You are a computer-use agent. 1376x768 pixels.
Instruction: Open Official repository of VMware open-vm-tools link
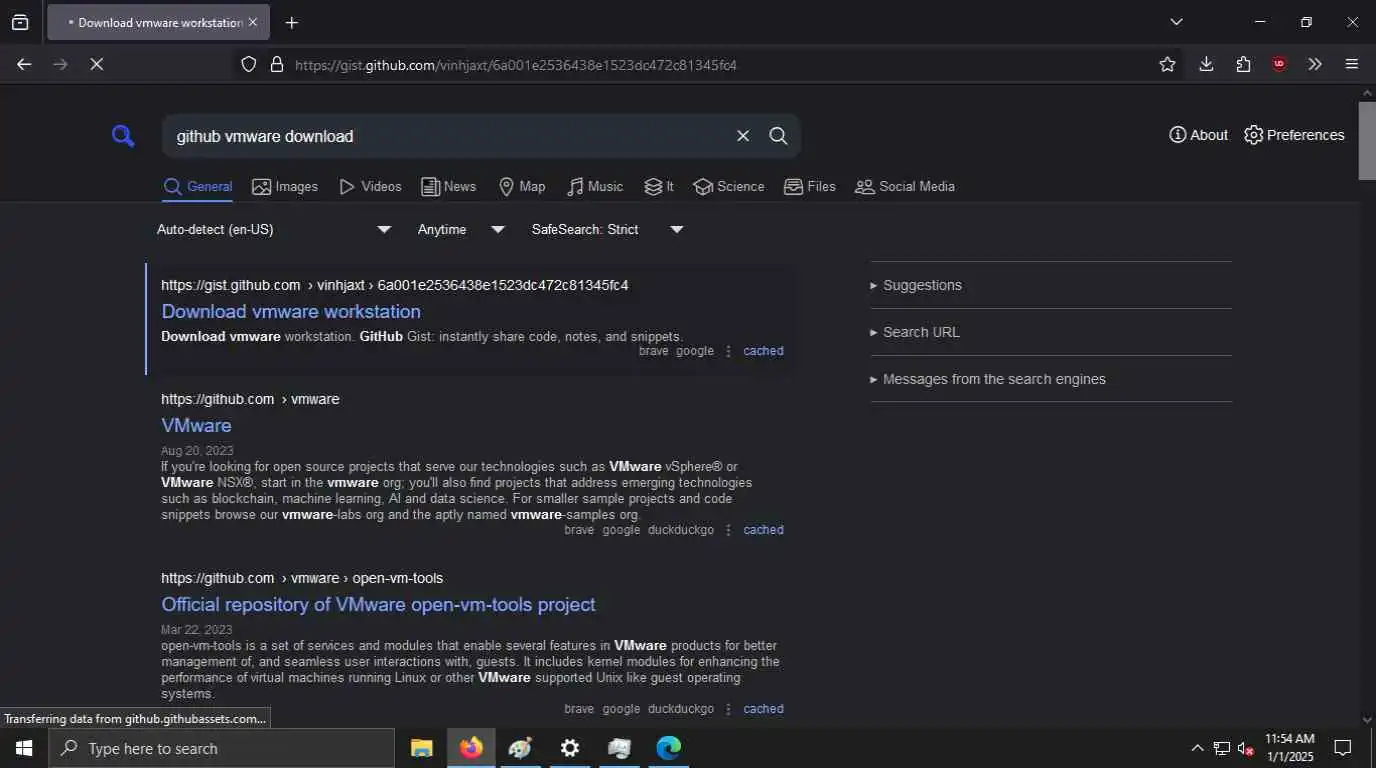pyautogui.click(x=378, y=605)
